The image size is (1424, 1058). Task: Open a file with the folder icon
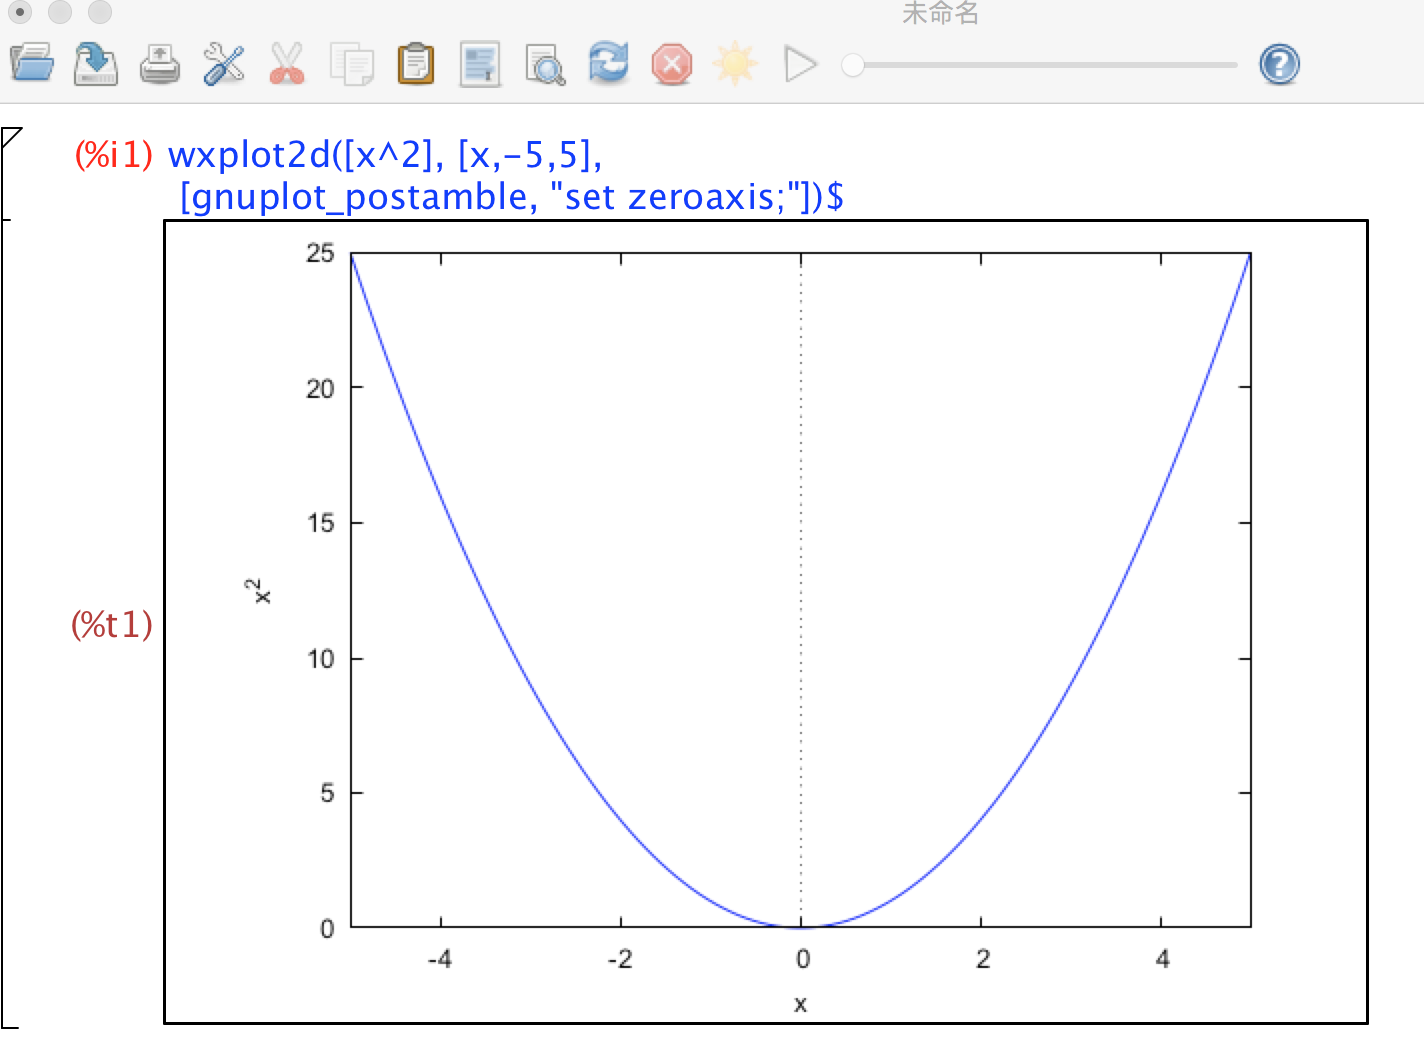pos(32,64)
